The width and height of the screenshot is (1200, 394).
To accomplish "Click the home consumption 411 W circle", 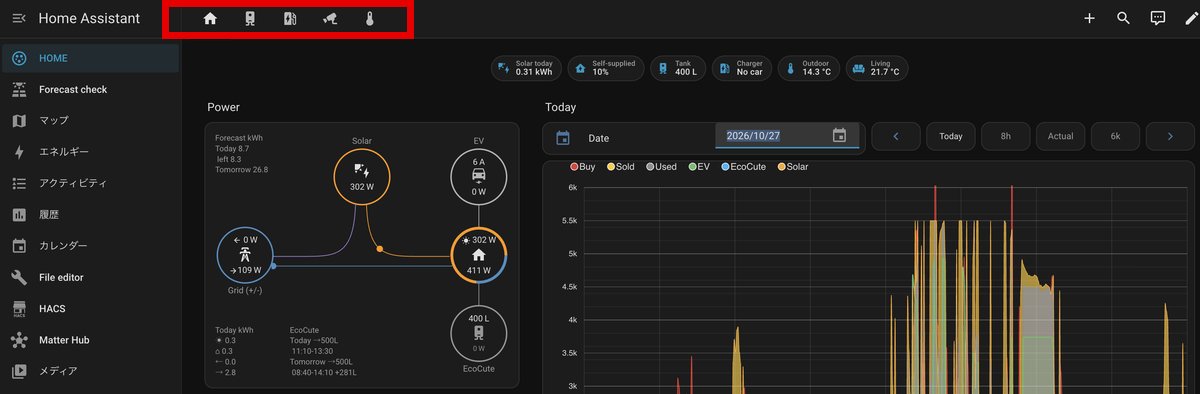I will click(x=479, y=255).
